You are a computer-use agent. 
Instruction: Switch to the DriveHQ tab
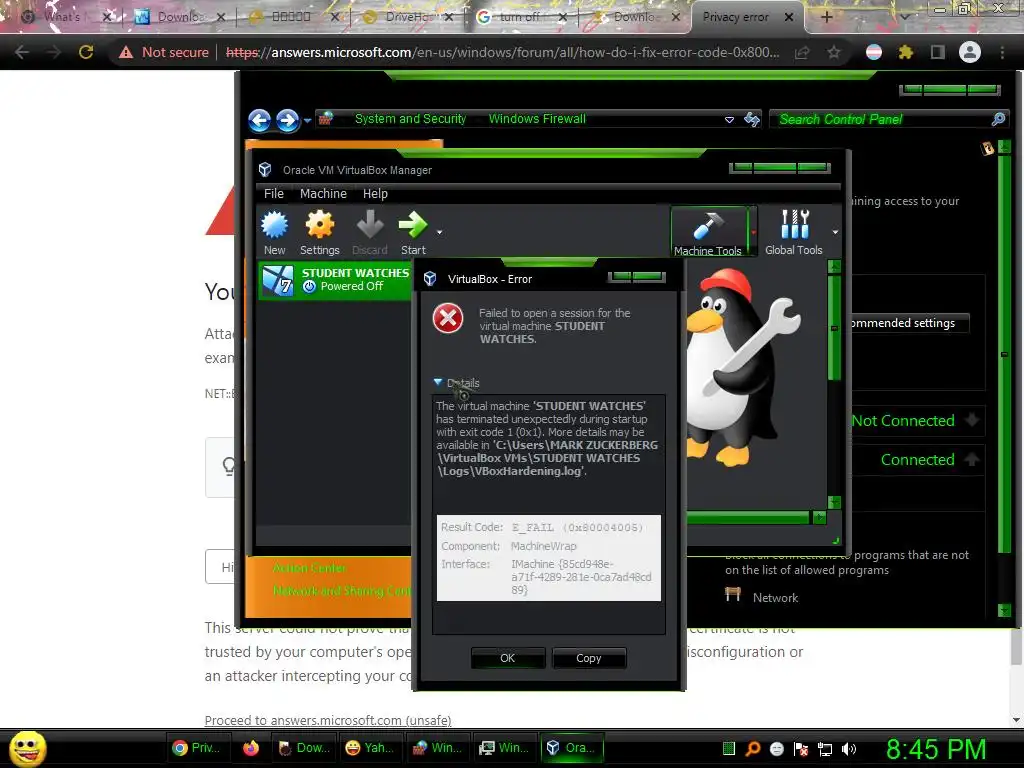click(x=409, y=17)
